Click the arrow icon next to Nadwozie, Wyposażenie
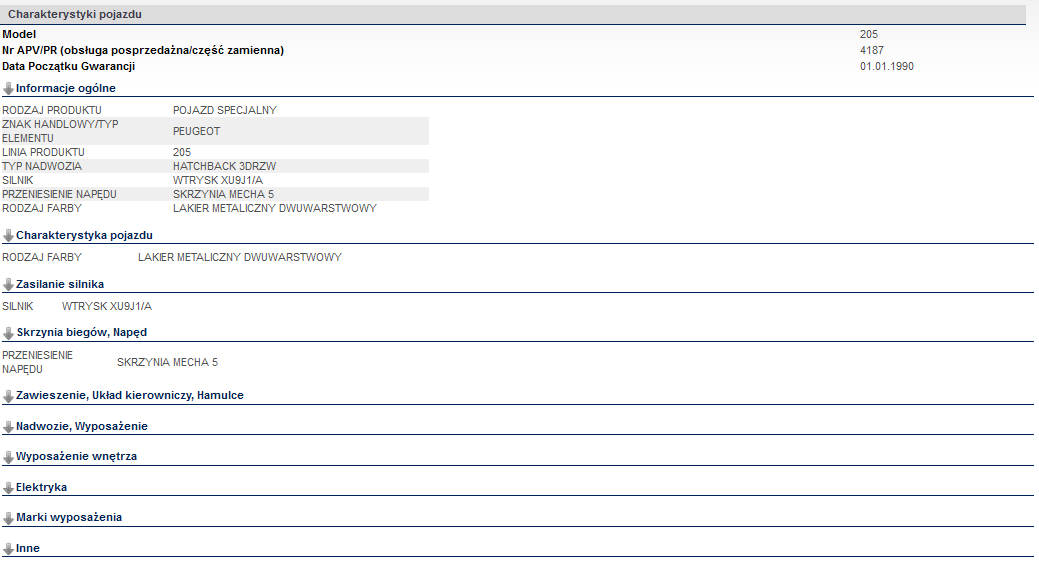Image resolution: width=1039 pixels, height=563 pixels. (x=8, y=427)
